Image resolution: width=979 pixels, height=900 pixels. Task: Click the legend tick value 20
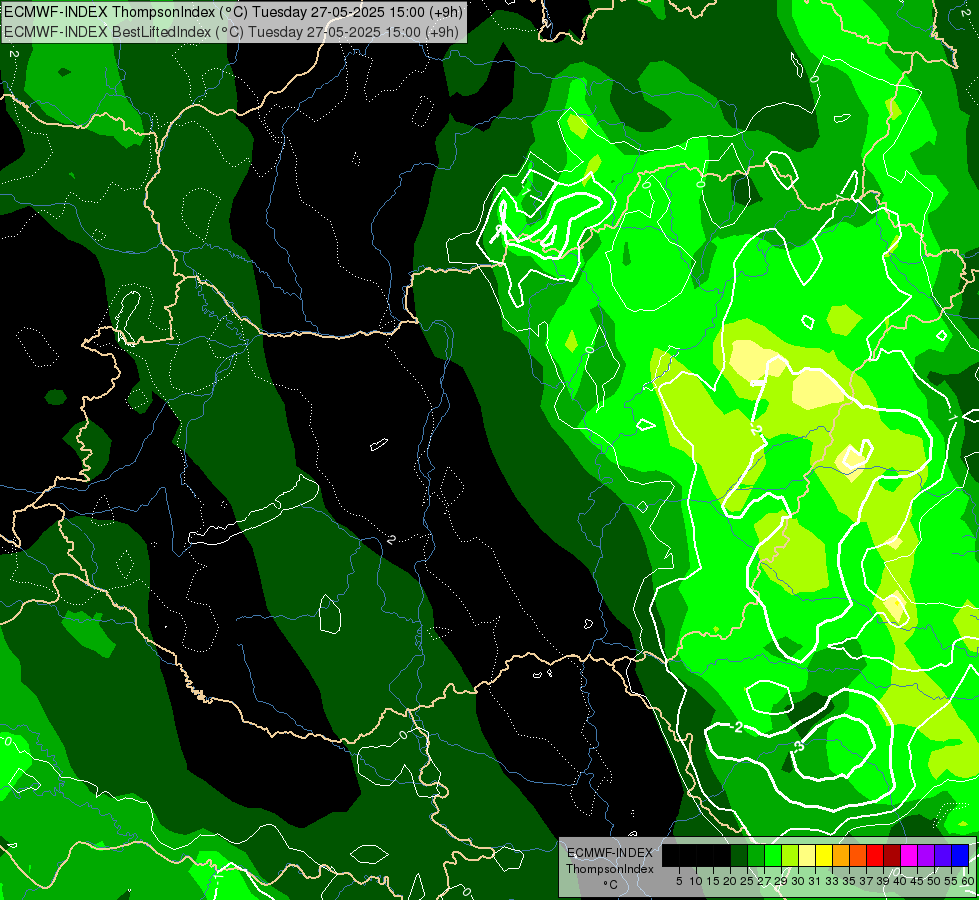(730, 881)
